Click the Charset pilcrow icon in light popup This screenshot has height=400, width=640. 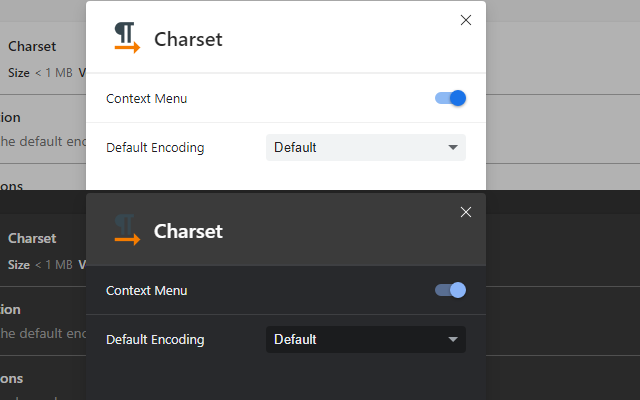[126, 37]
